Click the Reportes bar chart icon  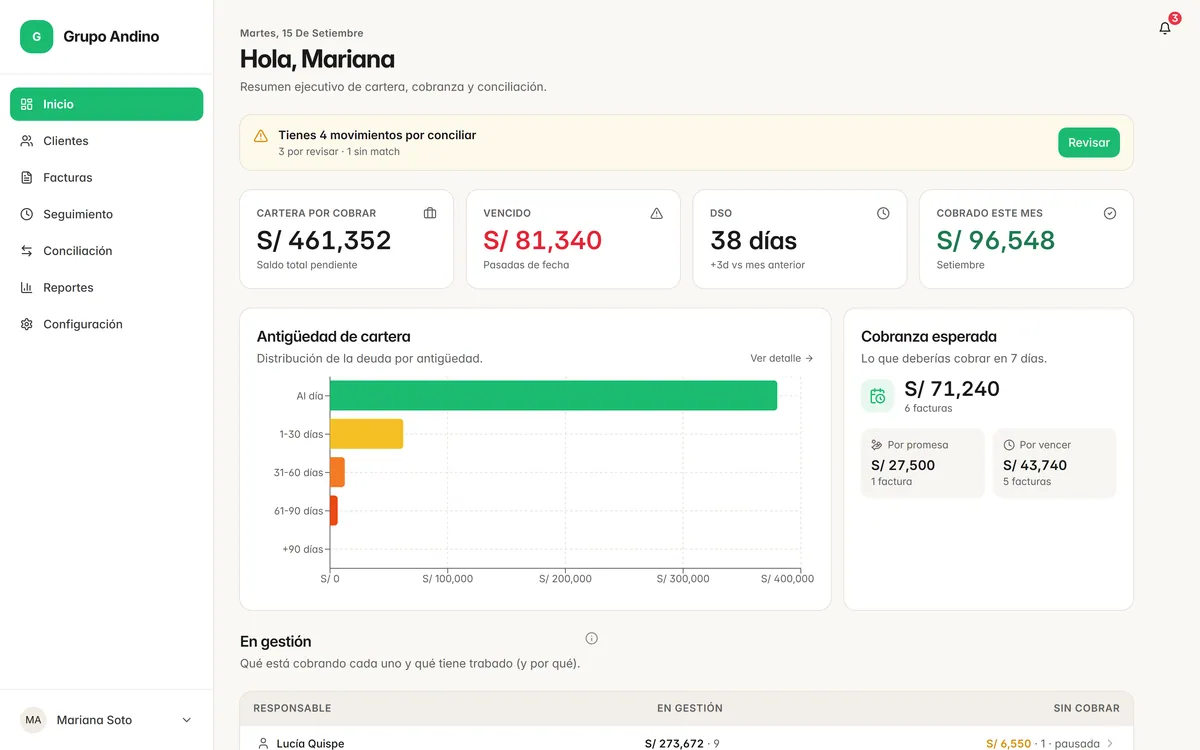27,288
